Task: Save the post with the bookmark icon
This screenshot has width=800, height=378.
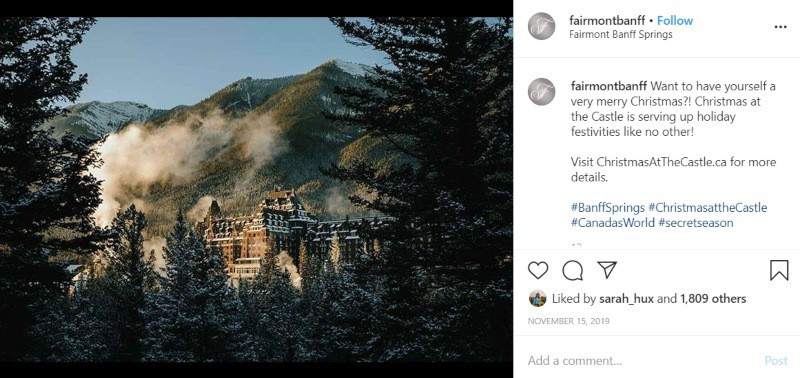Action: coord(779,270)
